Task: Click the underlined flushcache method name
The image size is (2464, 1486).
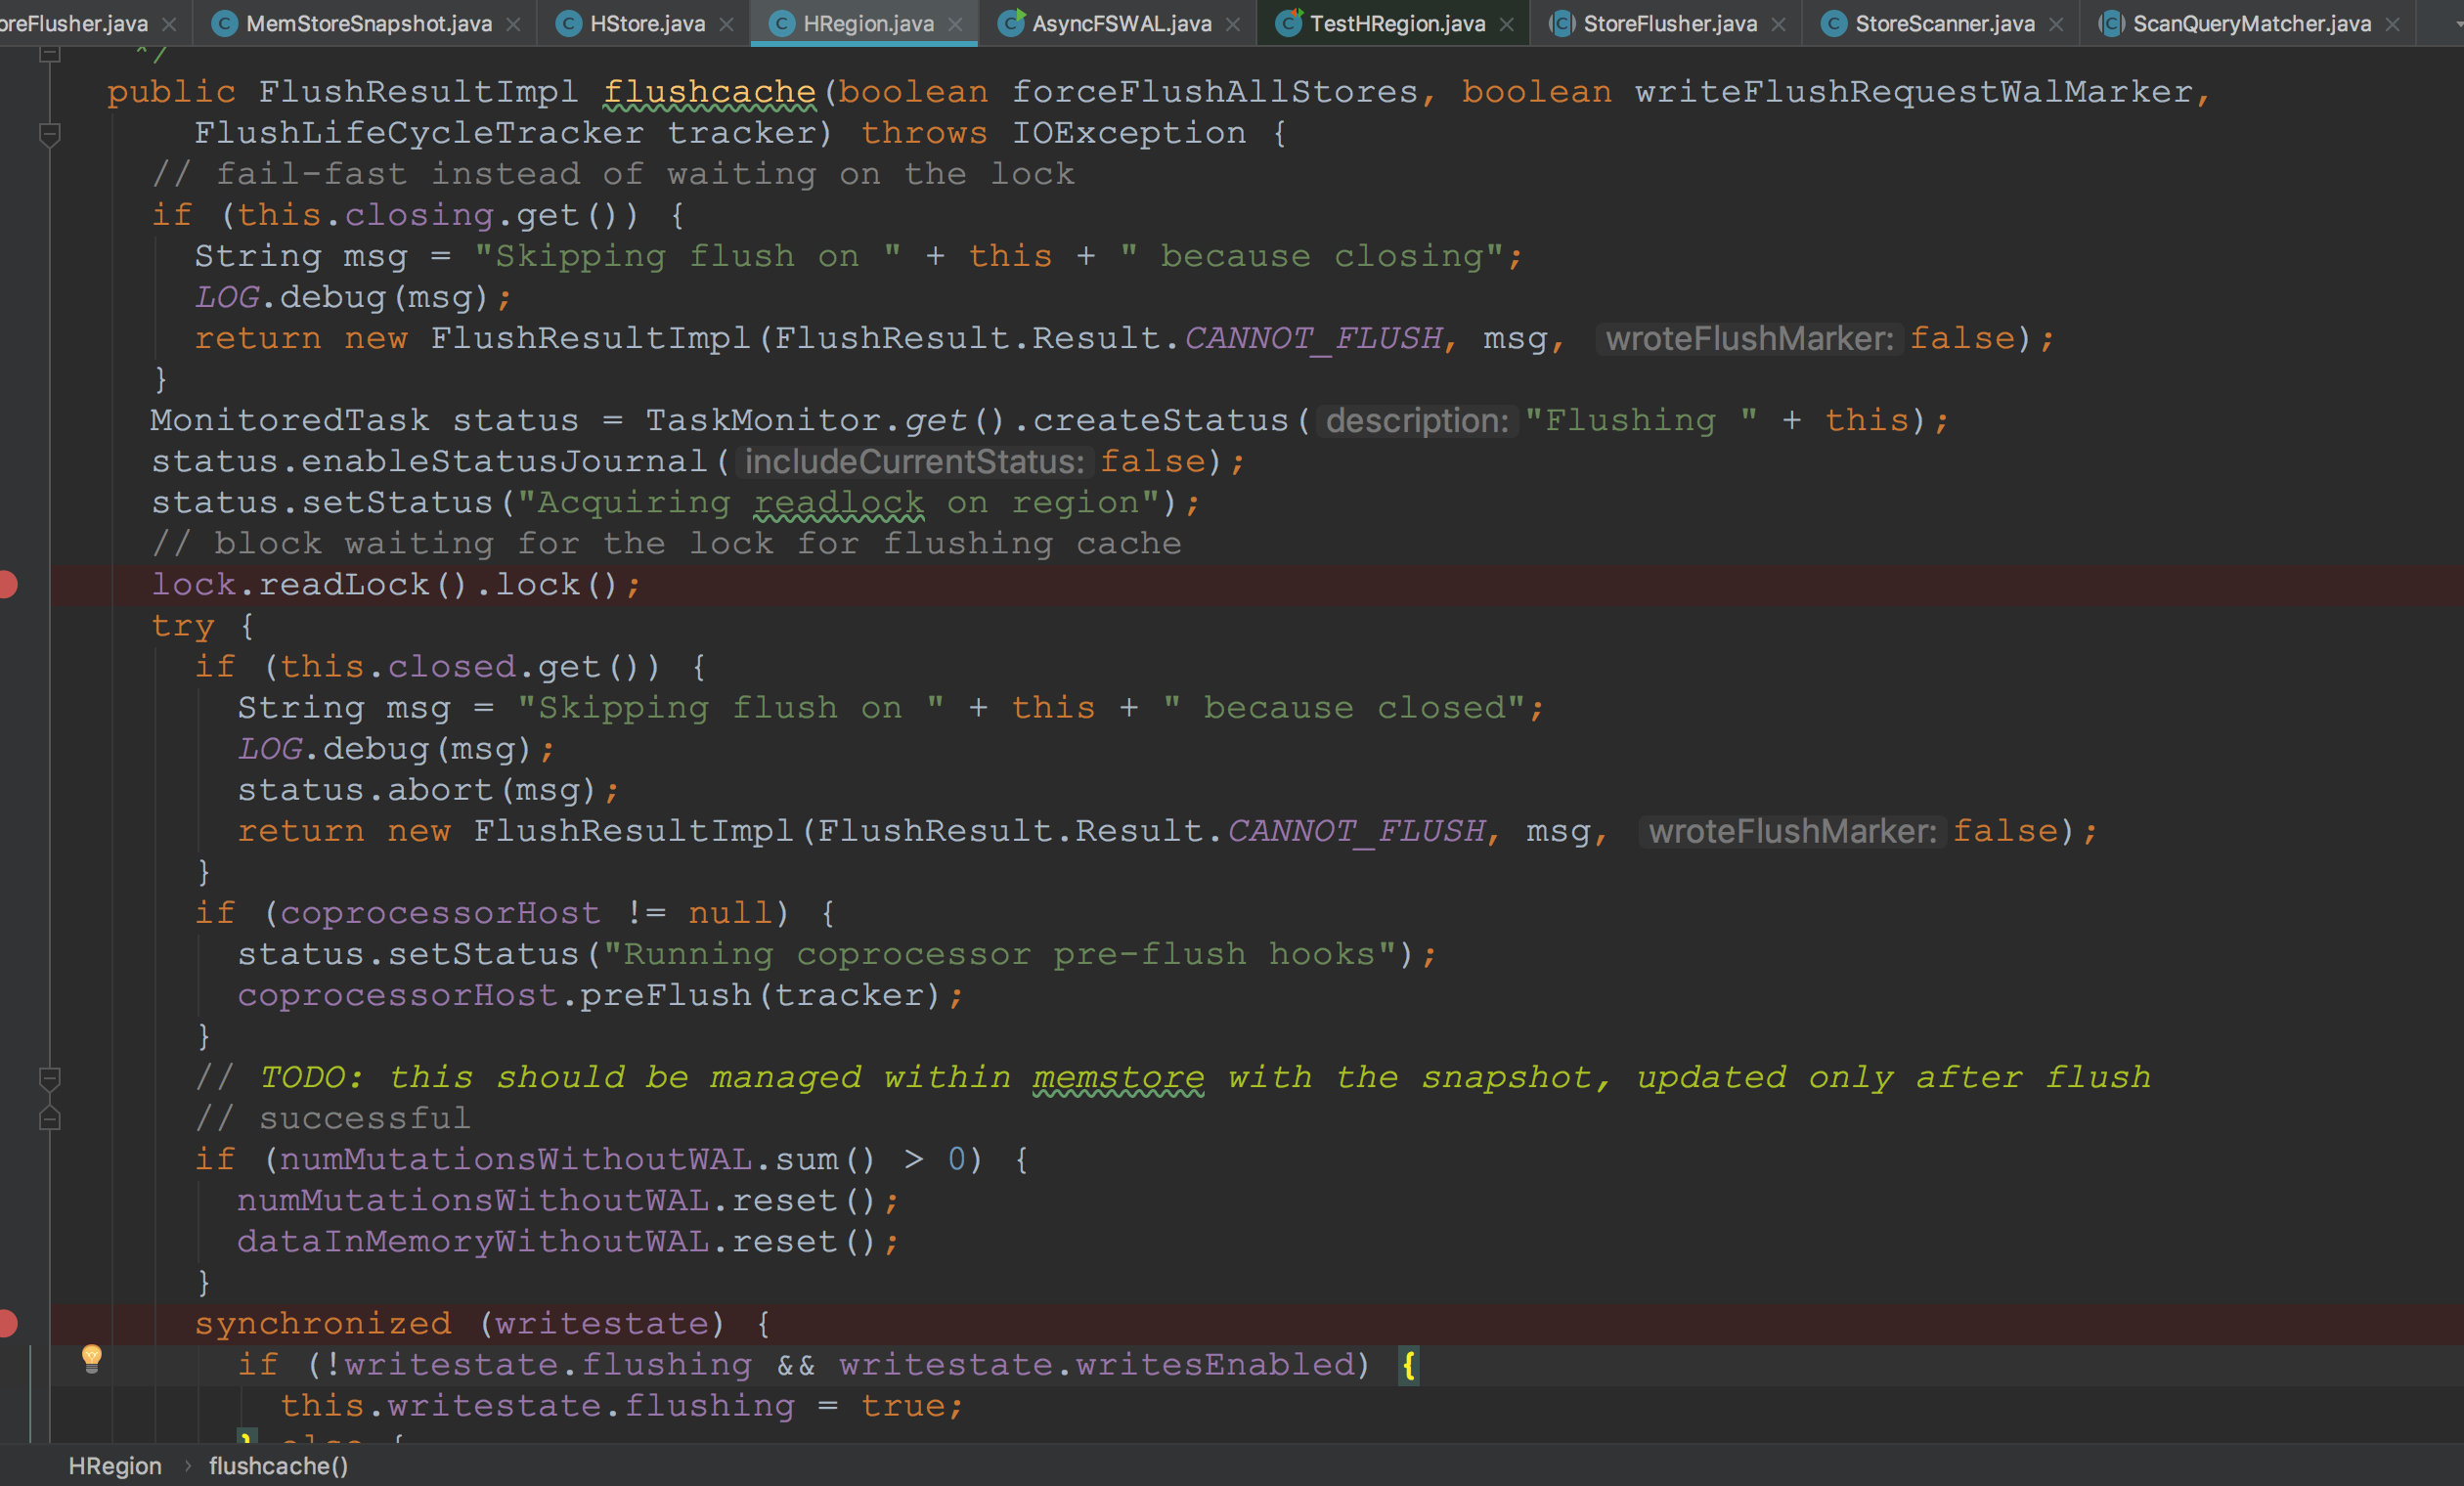Action: coord(709,92)
